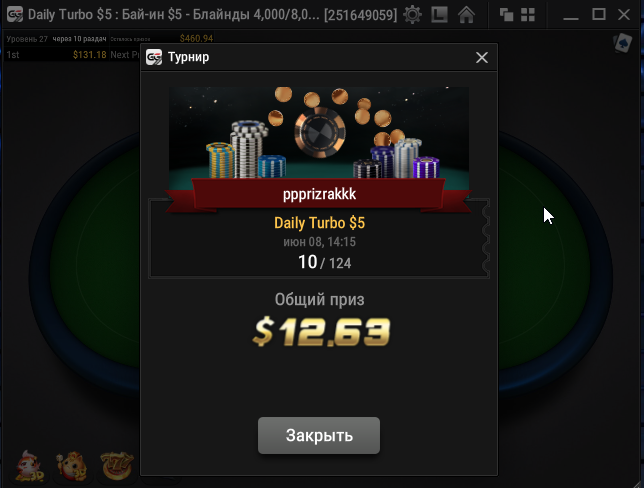Screen dimensions: 644x488
Task: Open the settings gear in title bar
Action: [x=412, y=15]
